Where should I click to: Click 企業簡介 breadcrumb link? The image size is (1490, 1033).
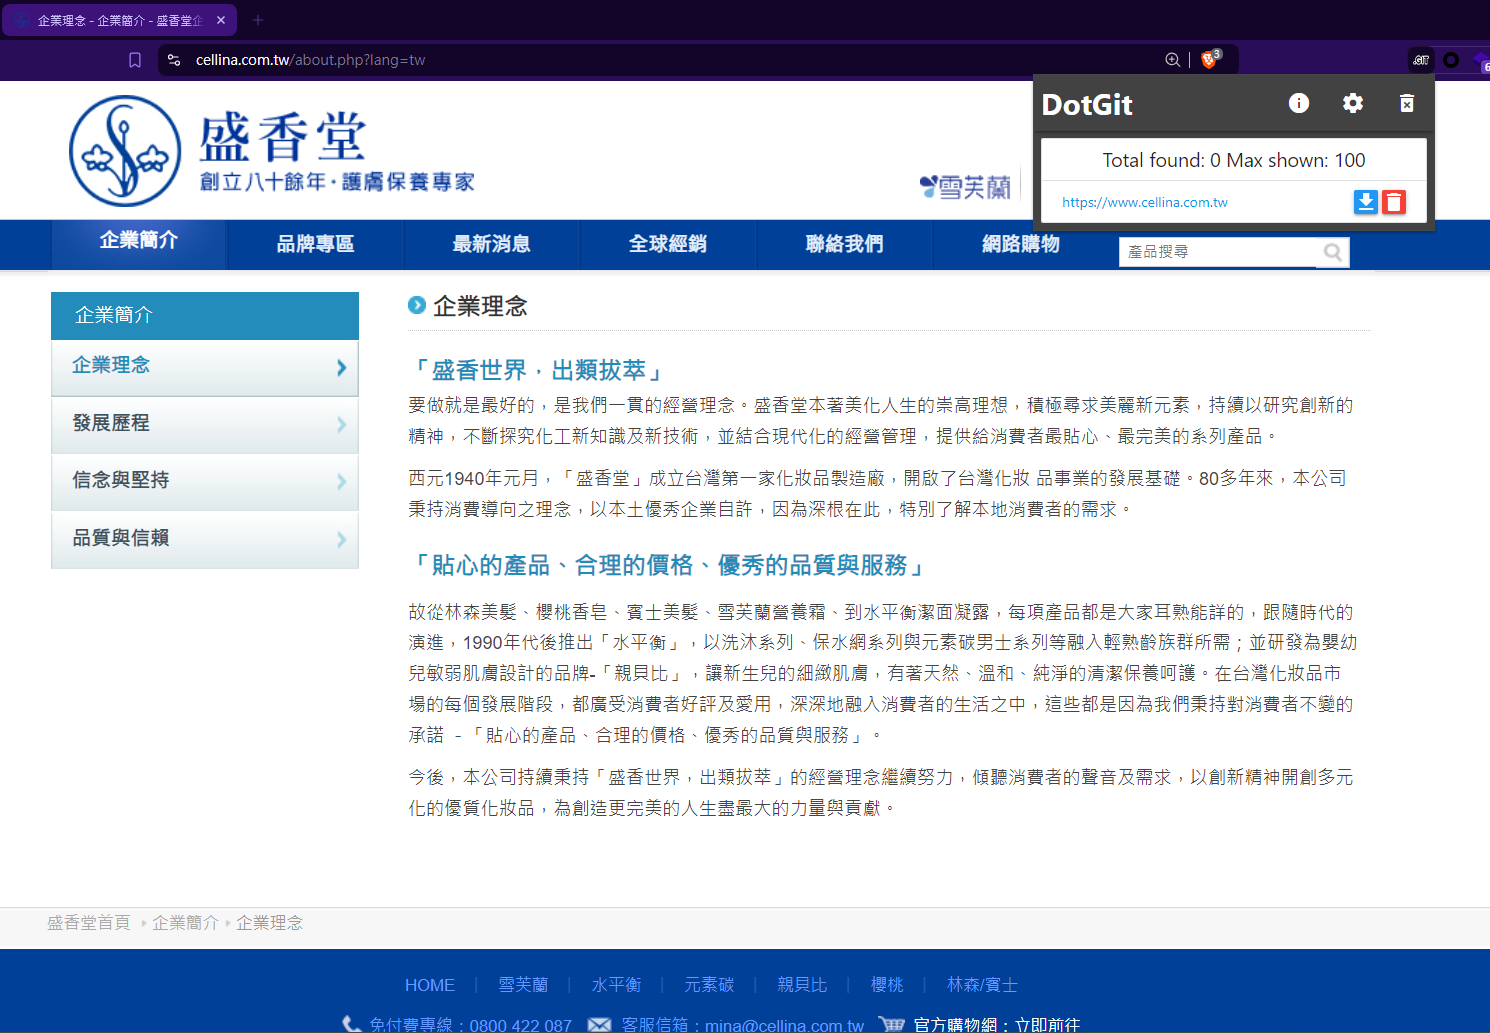(186, 923)
